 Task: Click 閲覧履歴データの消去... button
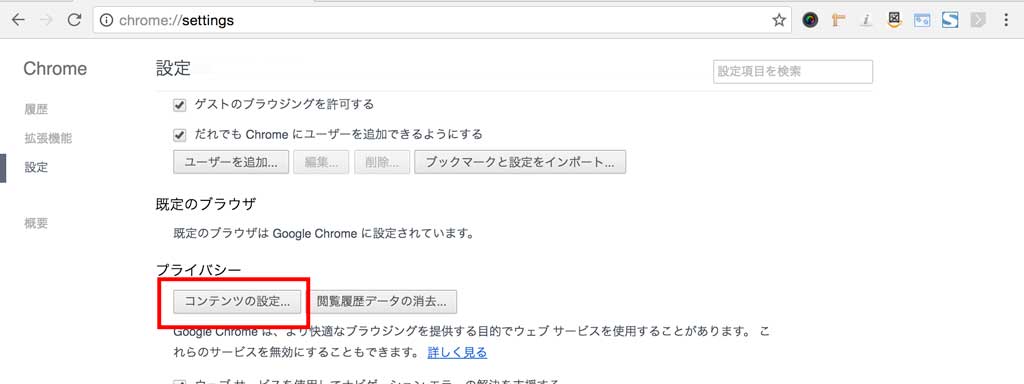pyautogui.click(x=381, y=302)
